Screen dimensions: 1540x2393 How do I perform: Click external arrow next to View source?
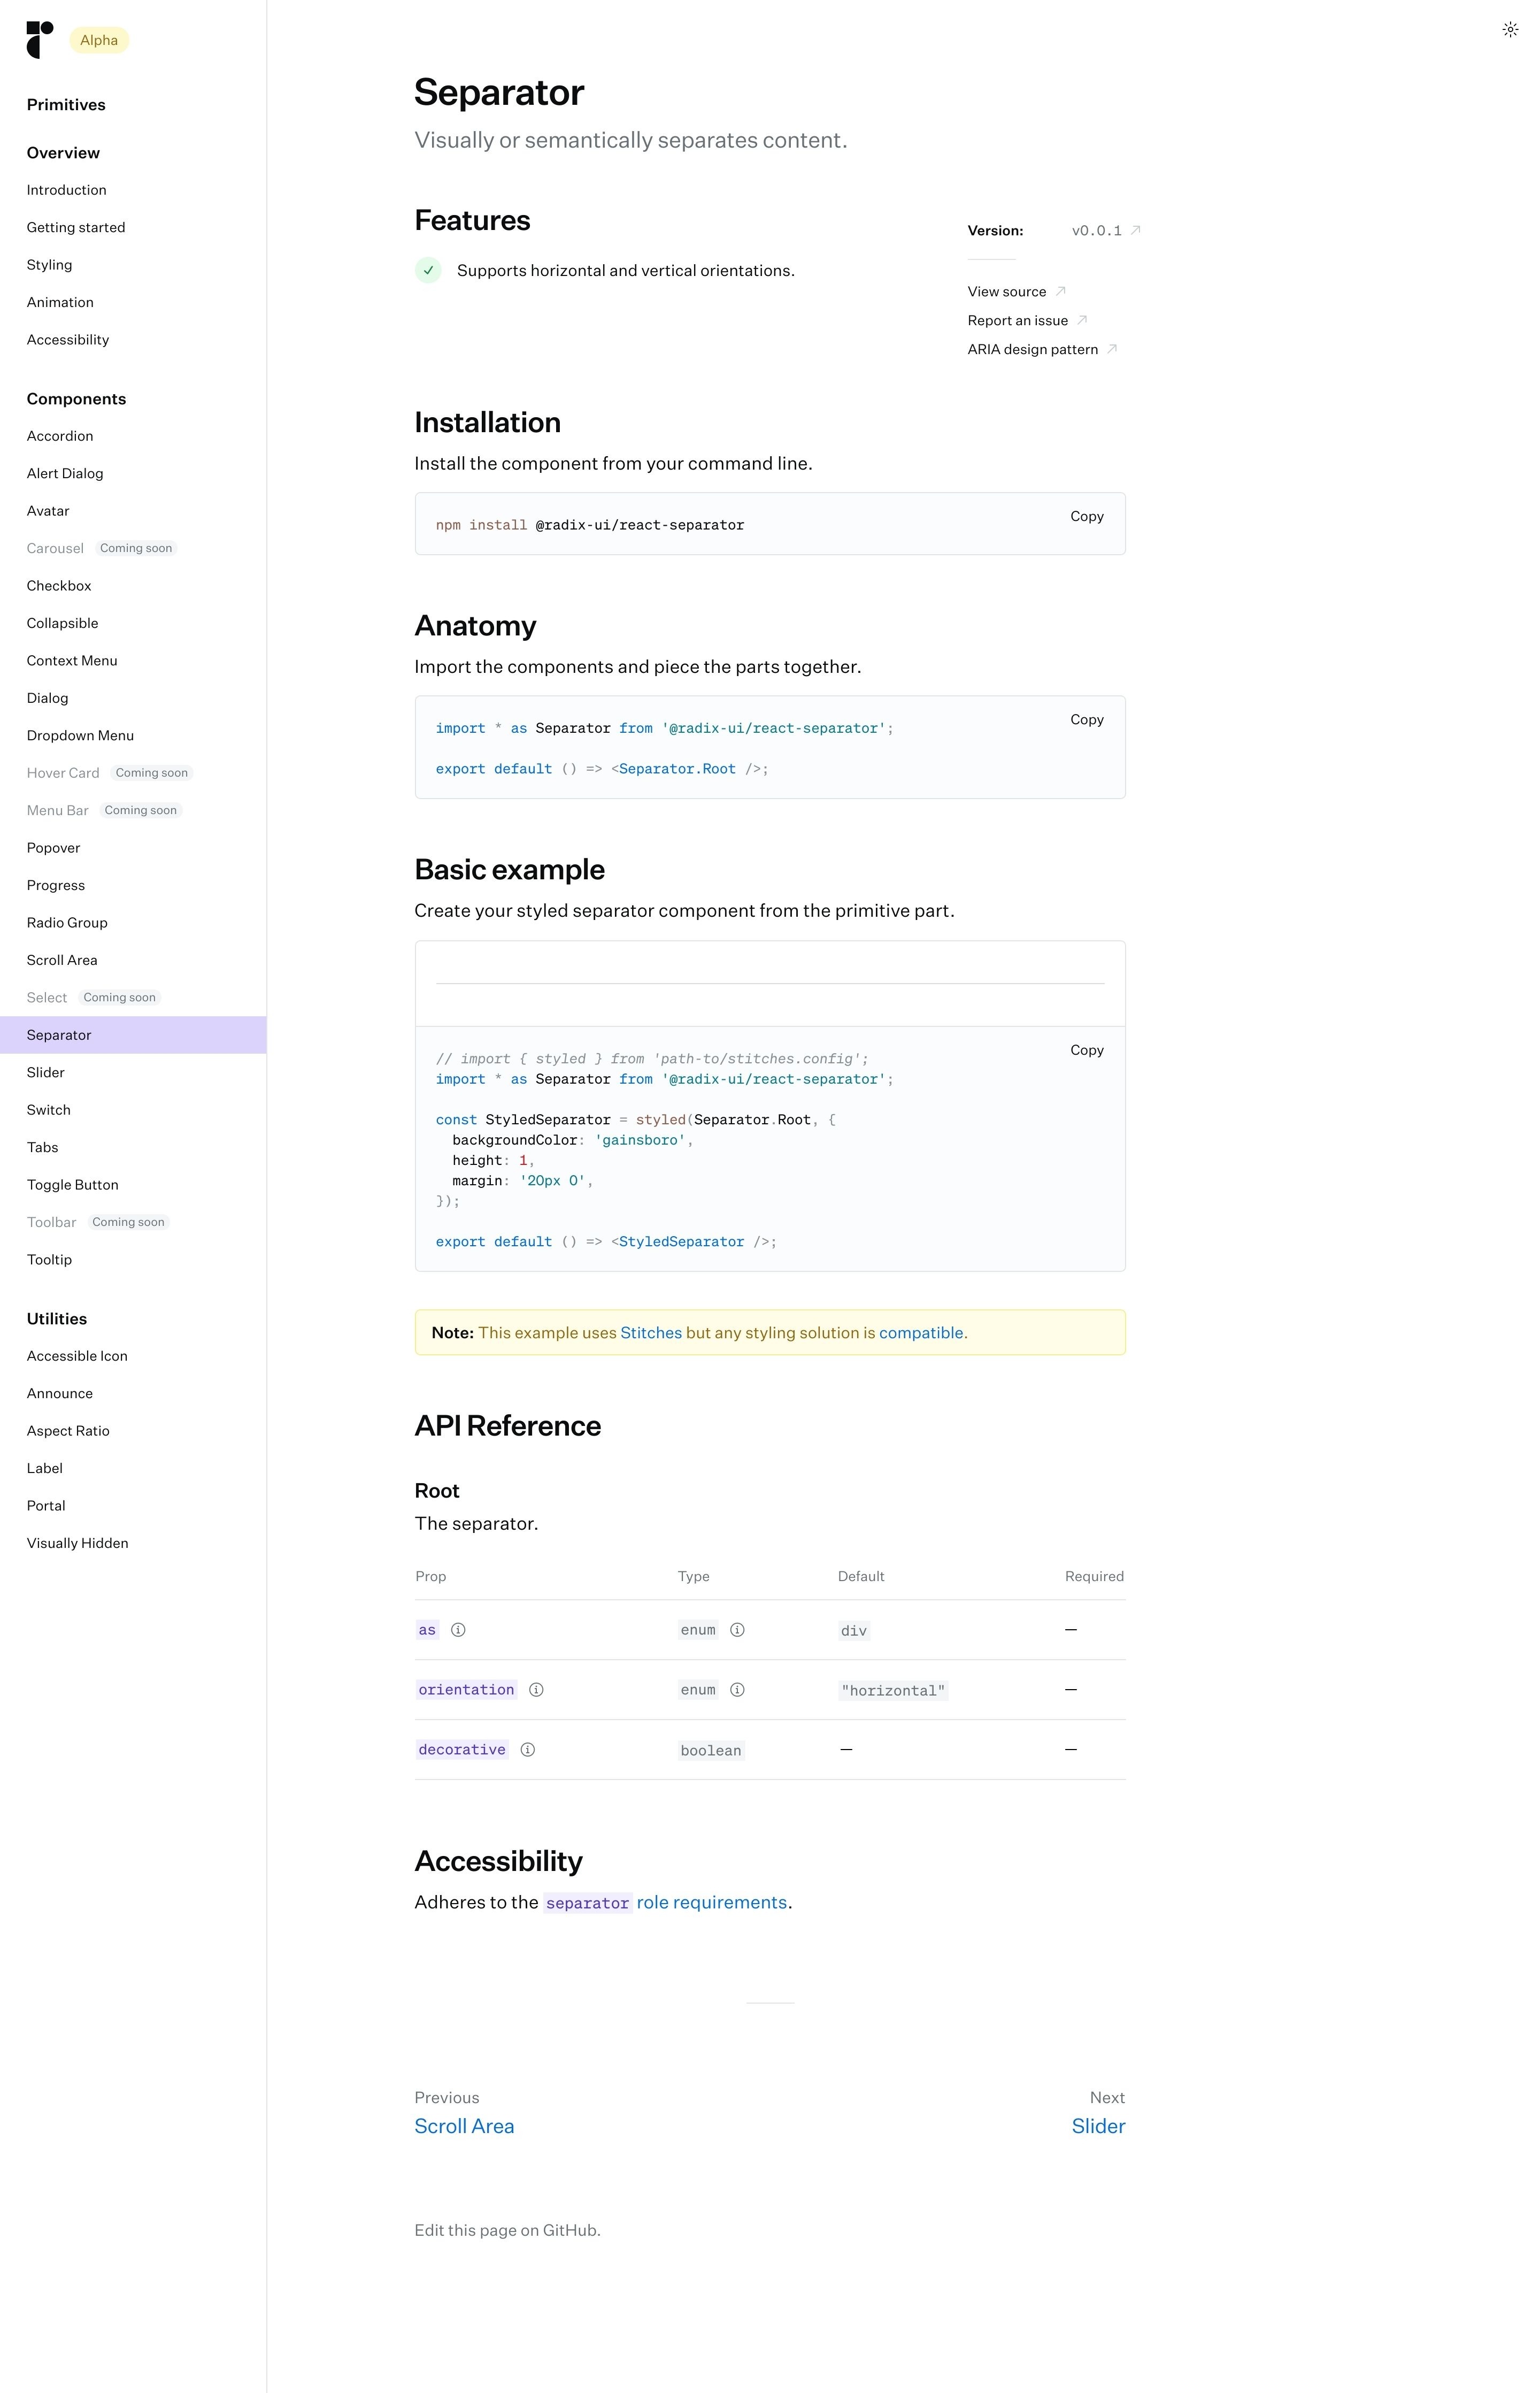[1061, 291]
